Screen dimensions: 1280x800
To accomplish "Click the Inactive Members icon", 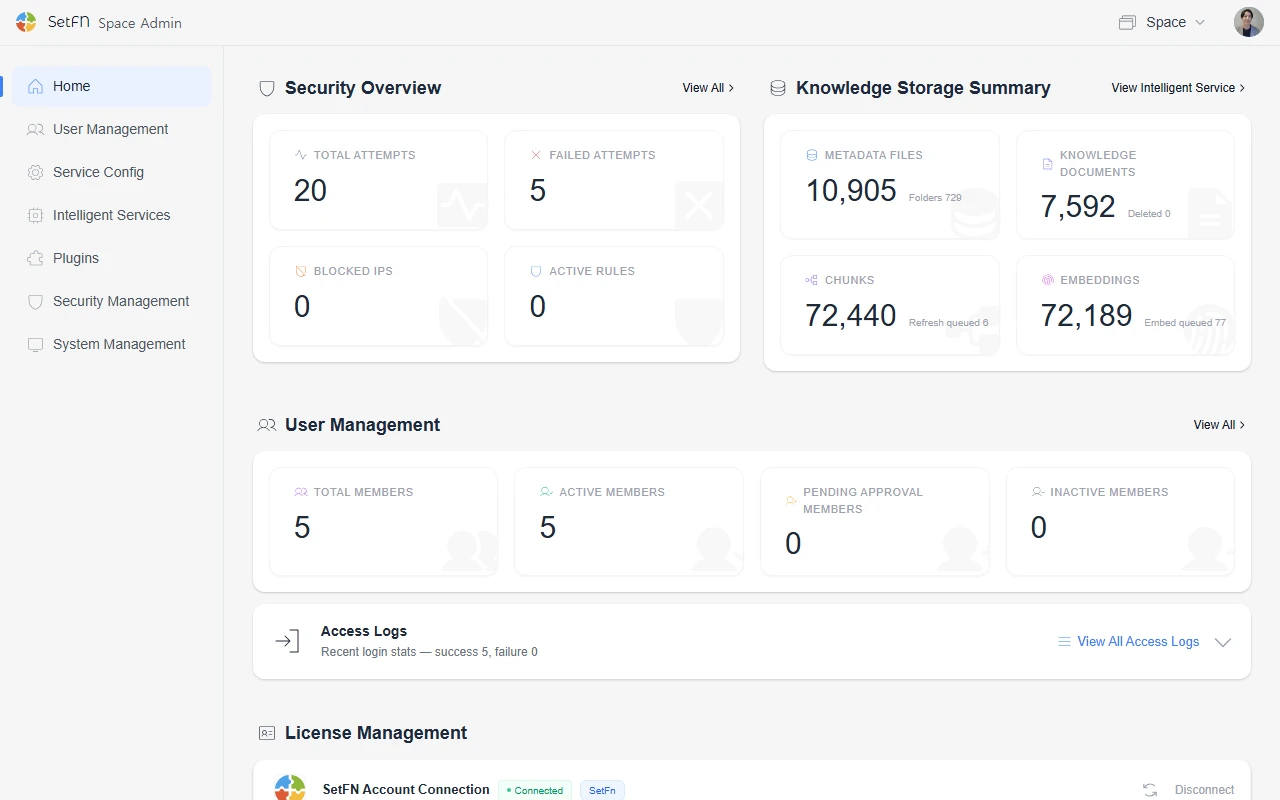I will coord(1038,492).
